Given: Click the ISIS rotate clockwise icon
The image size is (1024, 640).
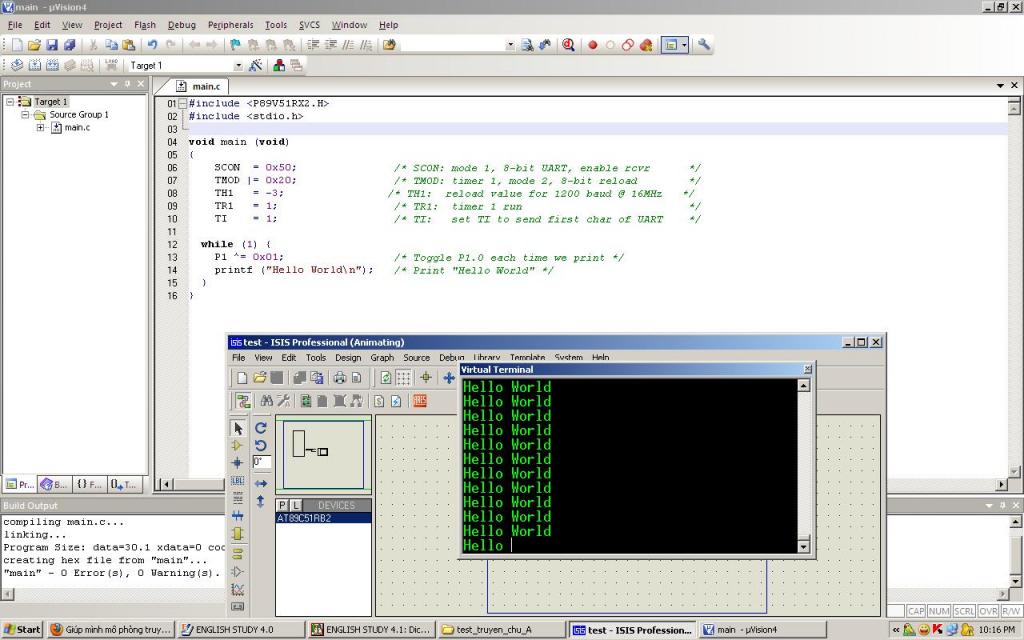Looking at the screenshot, I should pyautogui.click(x=261, y=428).
